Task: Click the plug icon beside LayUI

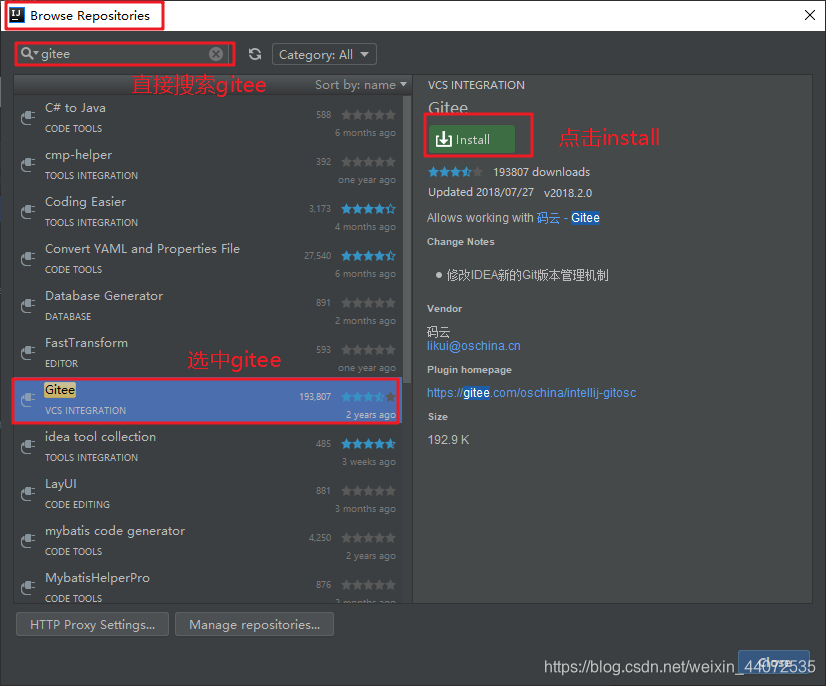Action: click(x=28, y=494)
